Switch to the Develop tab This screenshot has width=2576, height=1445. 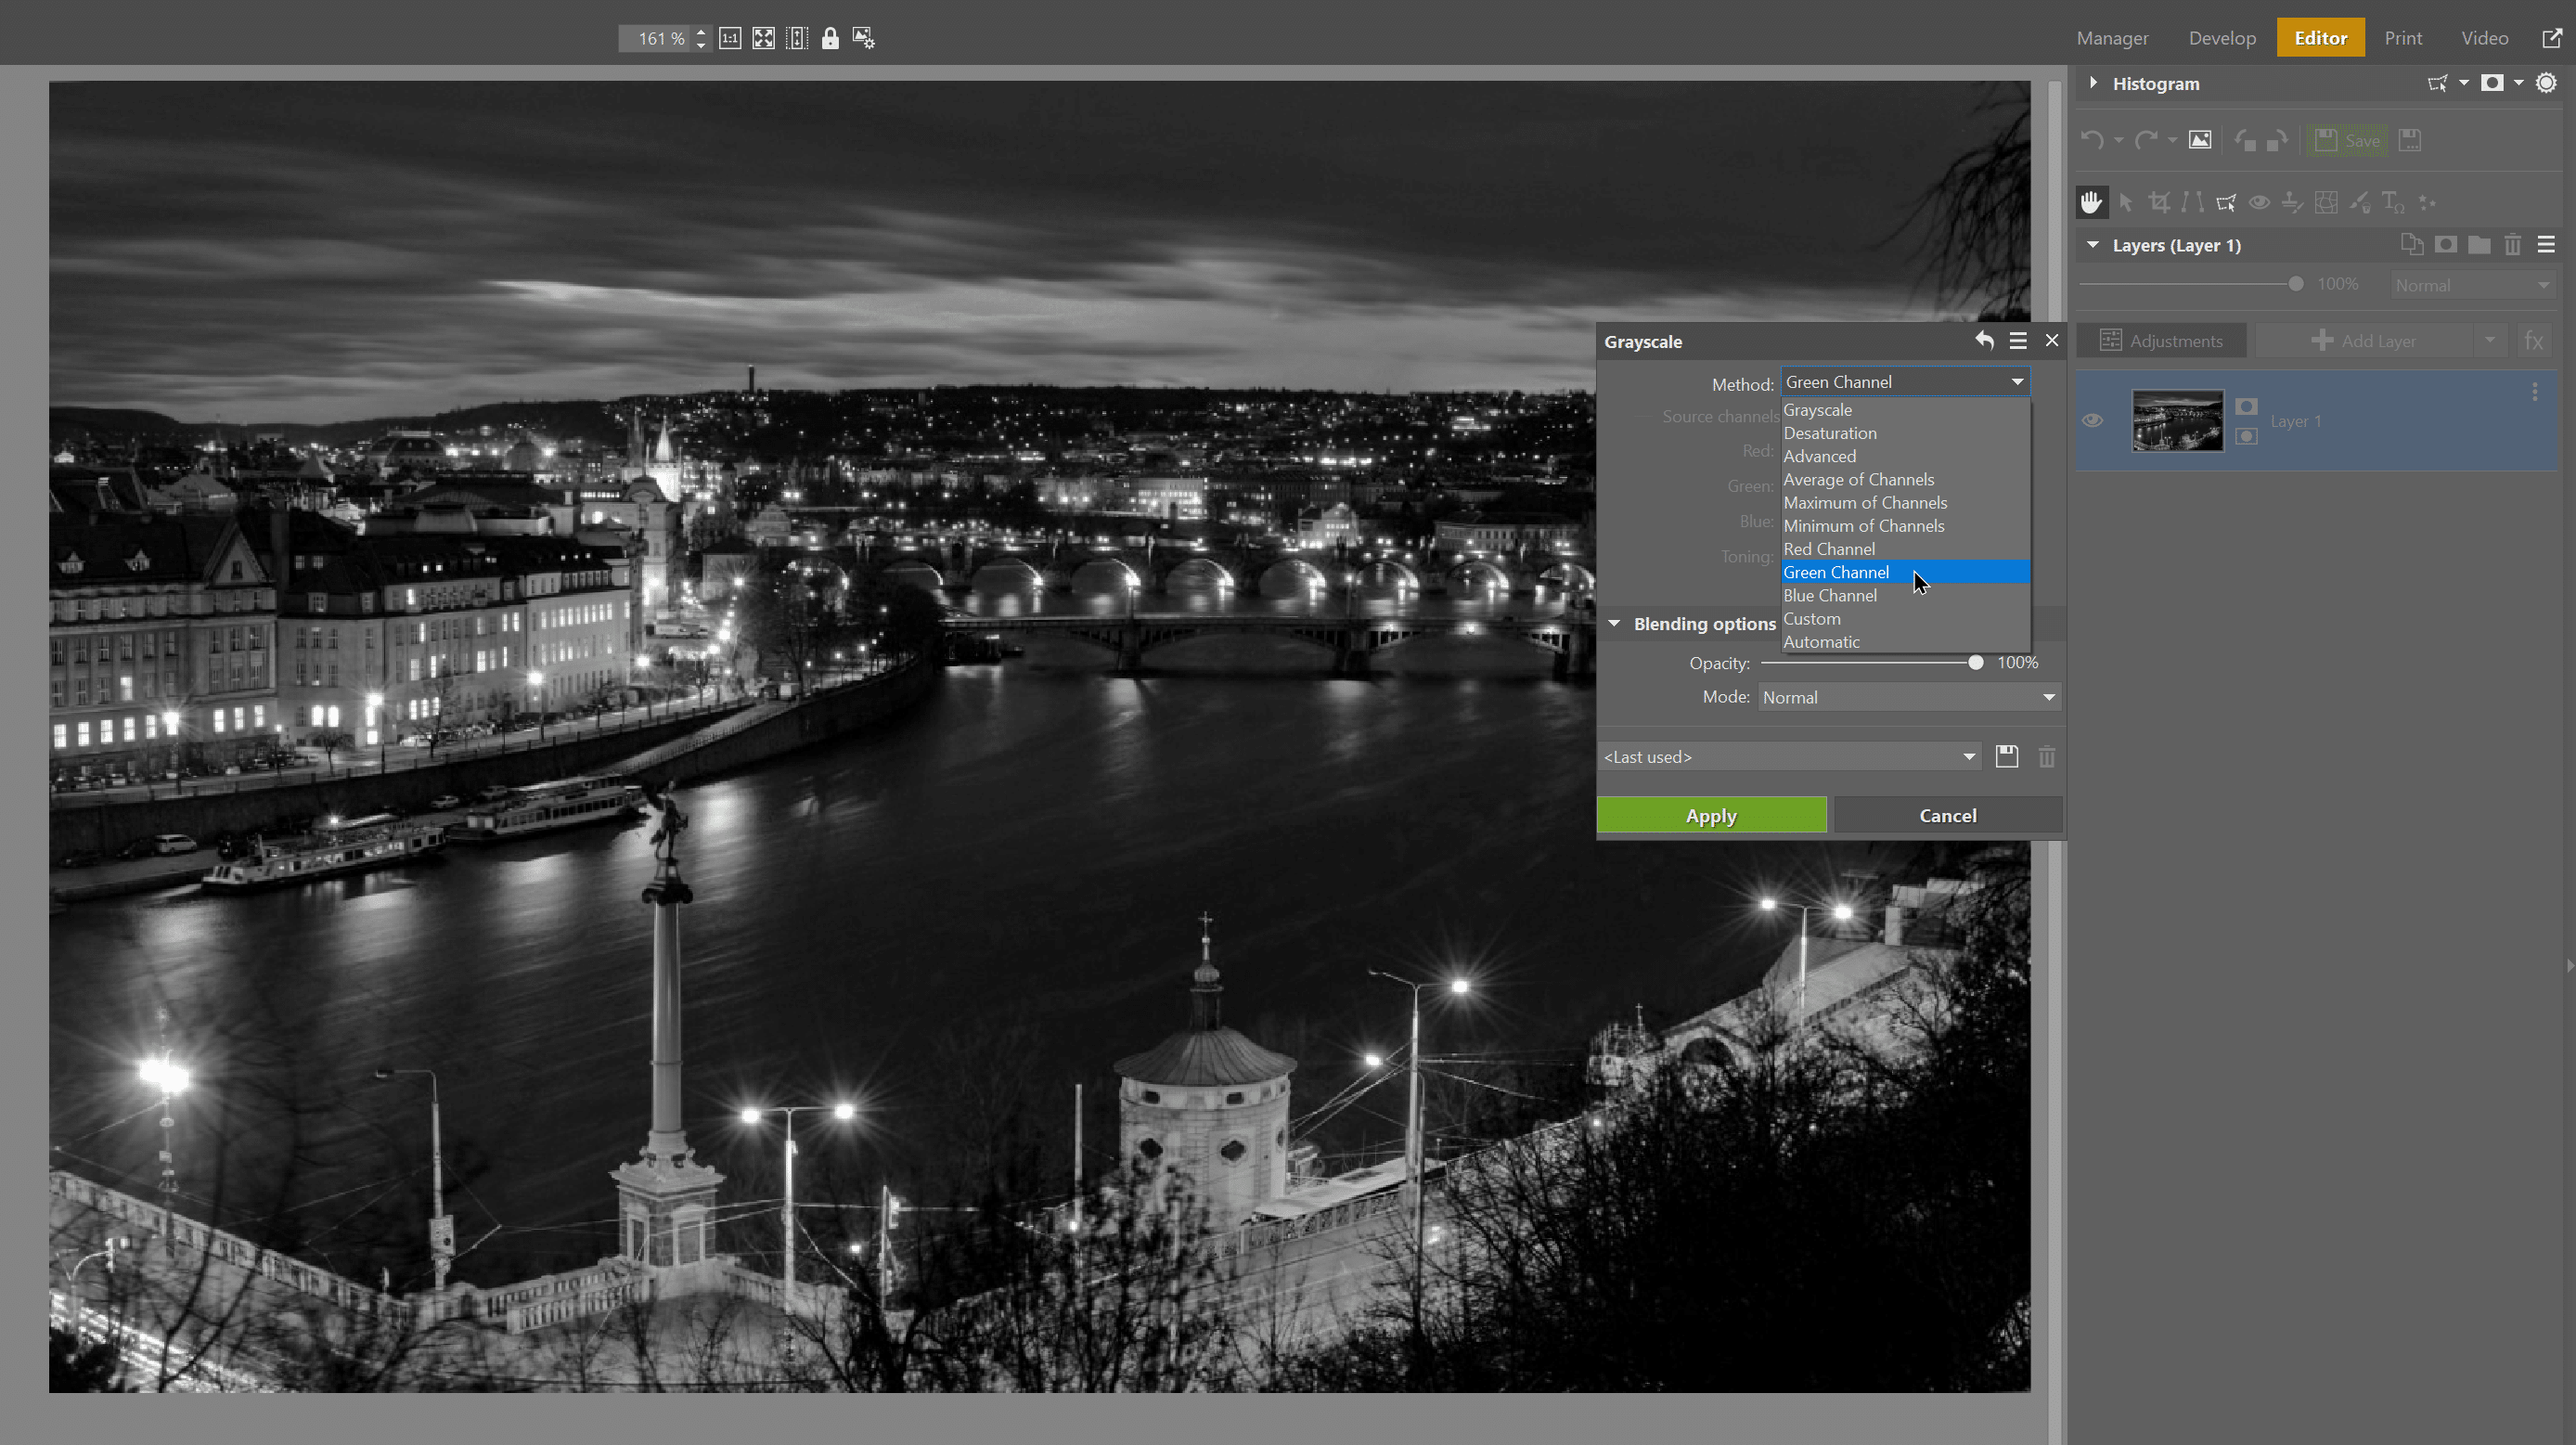click(2222, 38)
